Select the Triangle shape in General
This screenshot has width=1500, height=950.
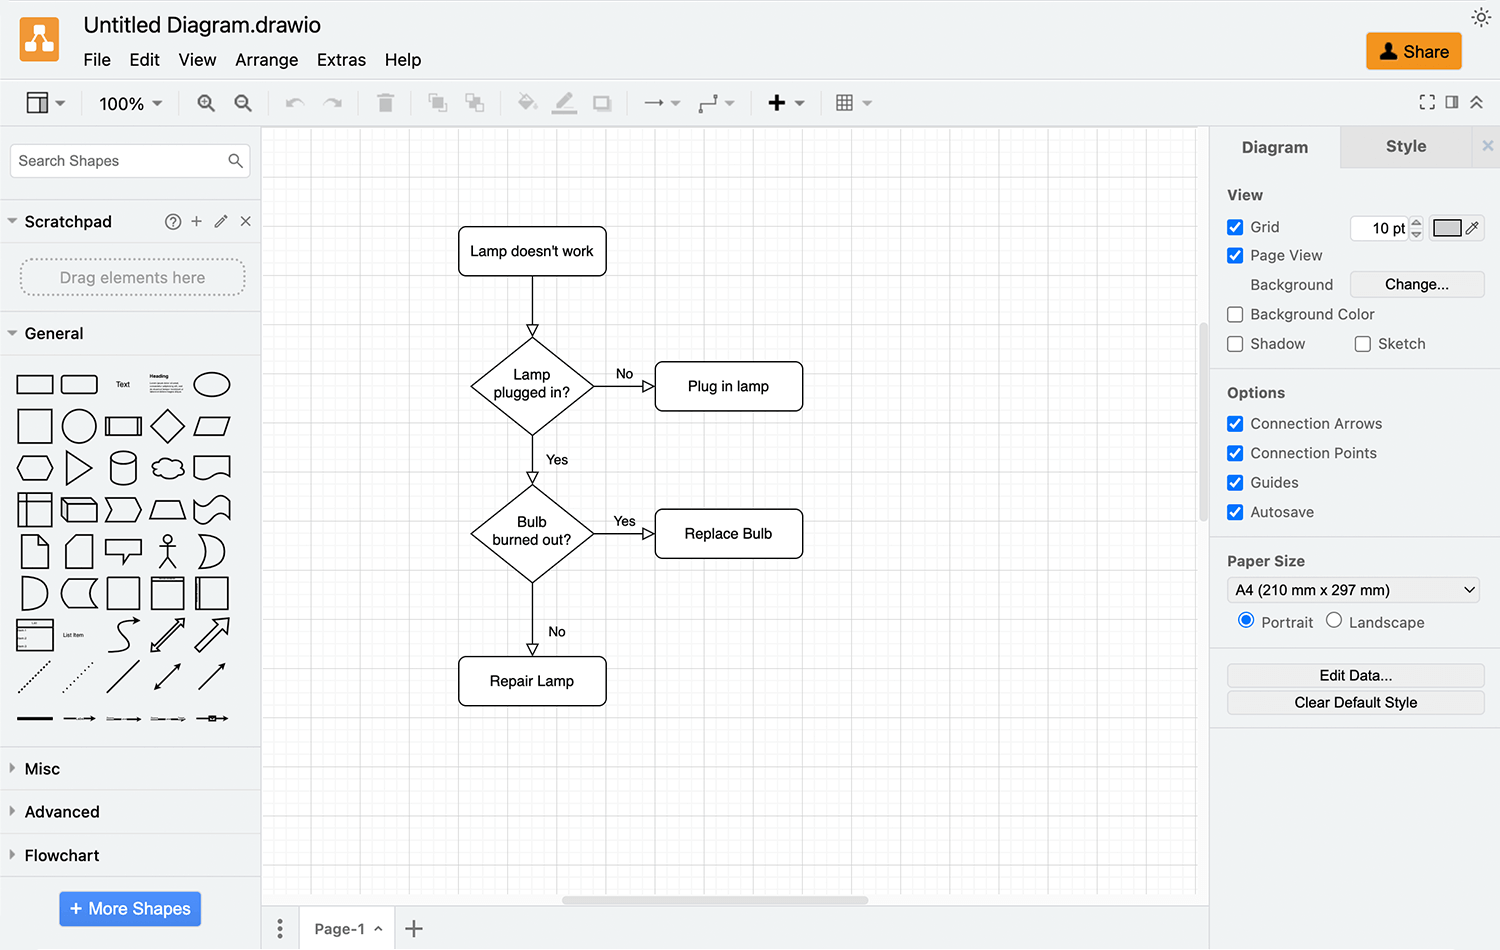79,468
